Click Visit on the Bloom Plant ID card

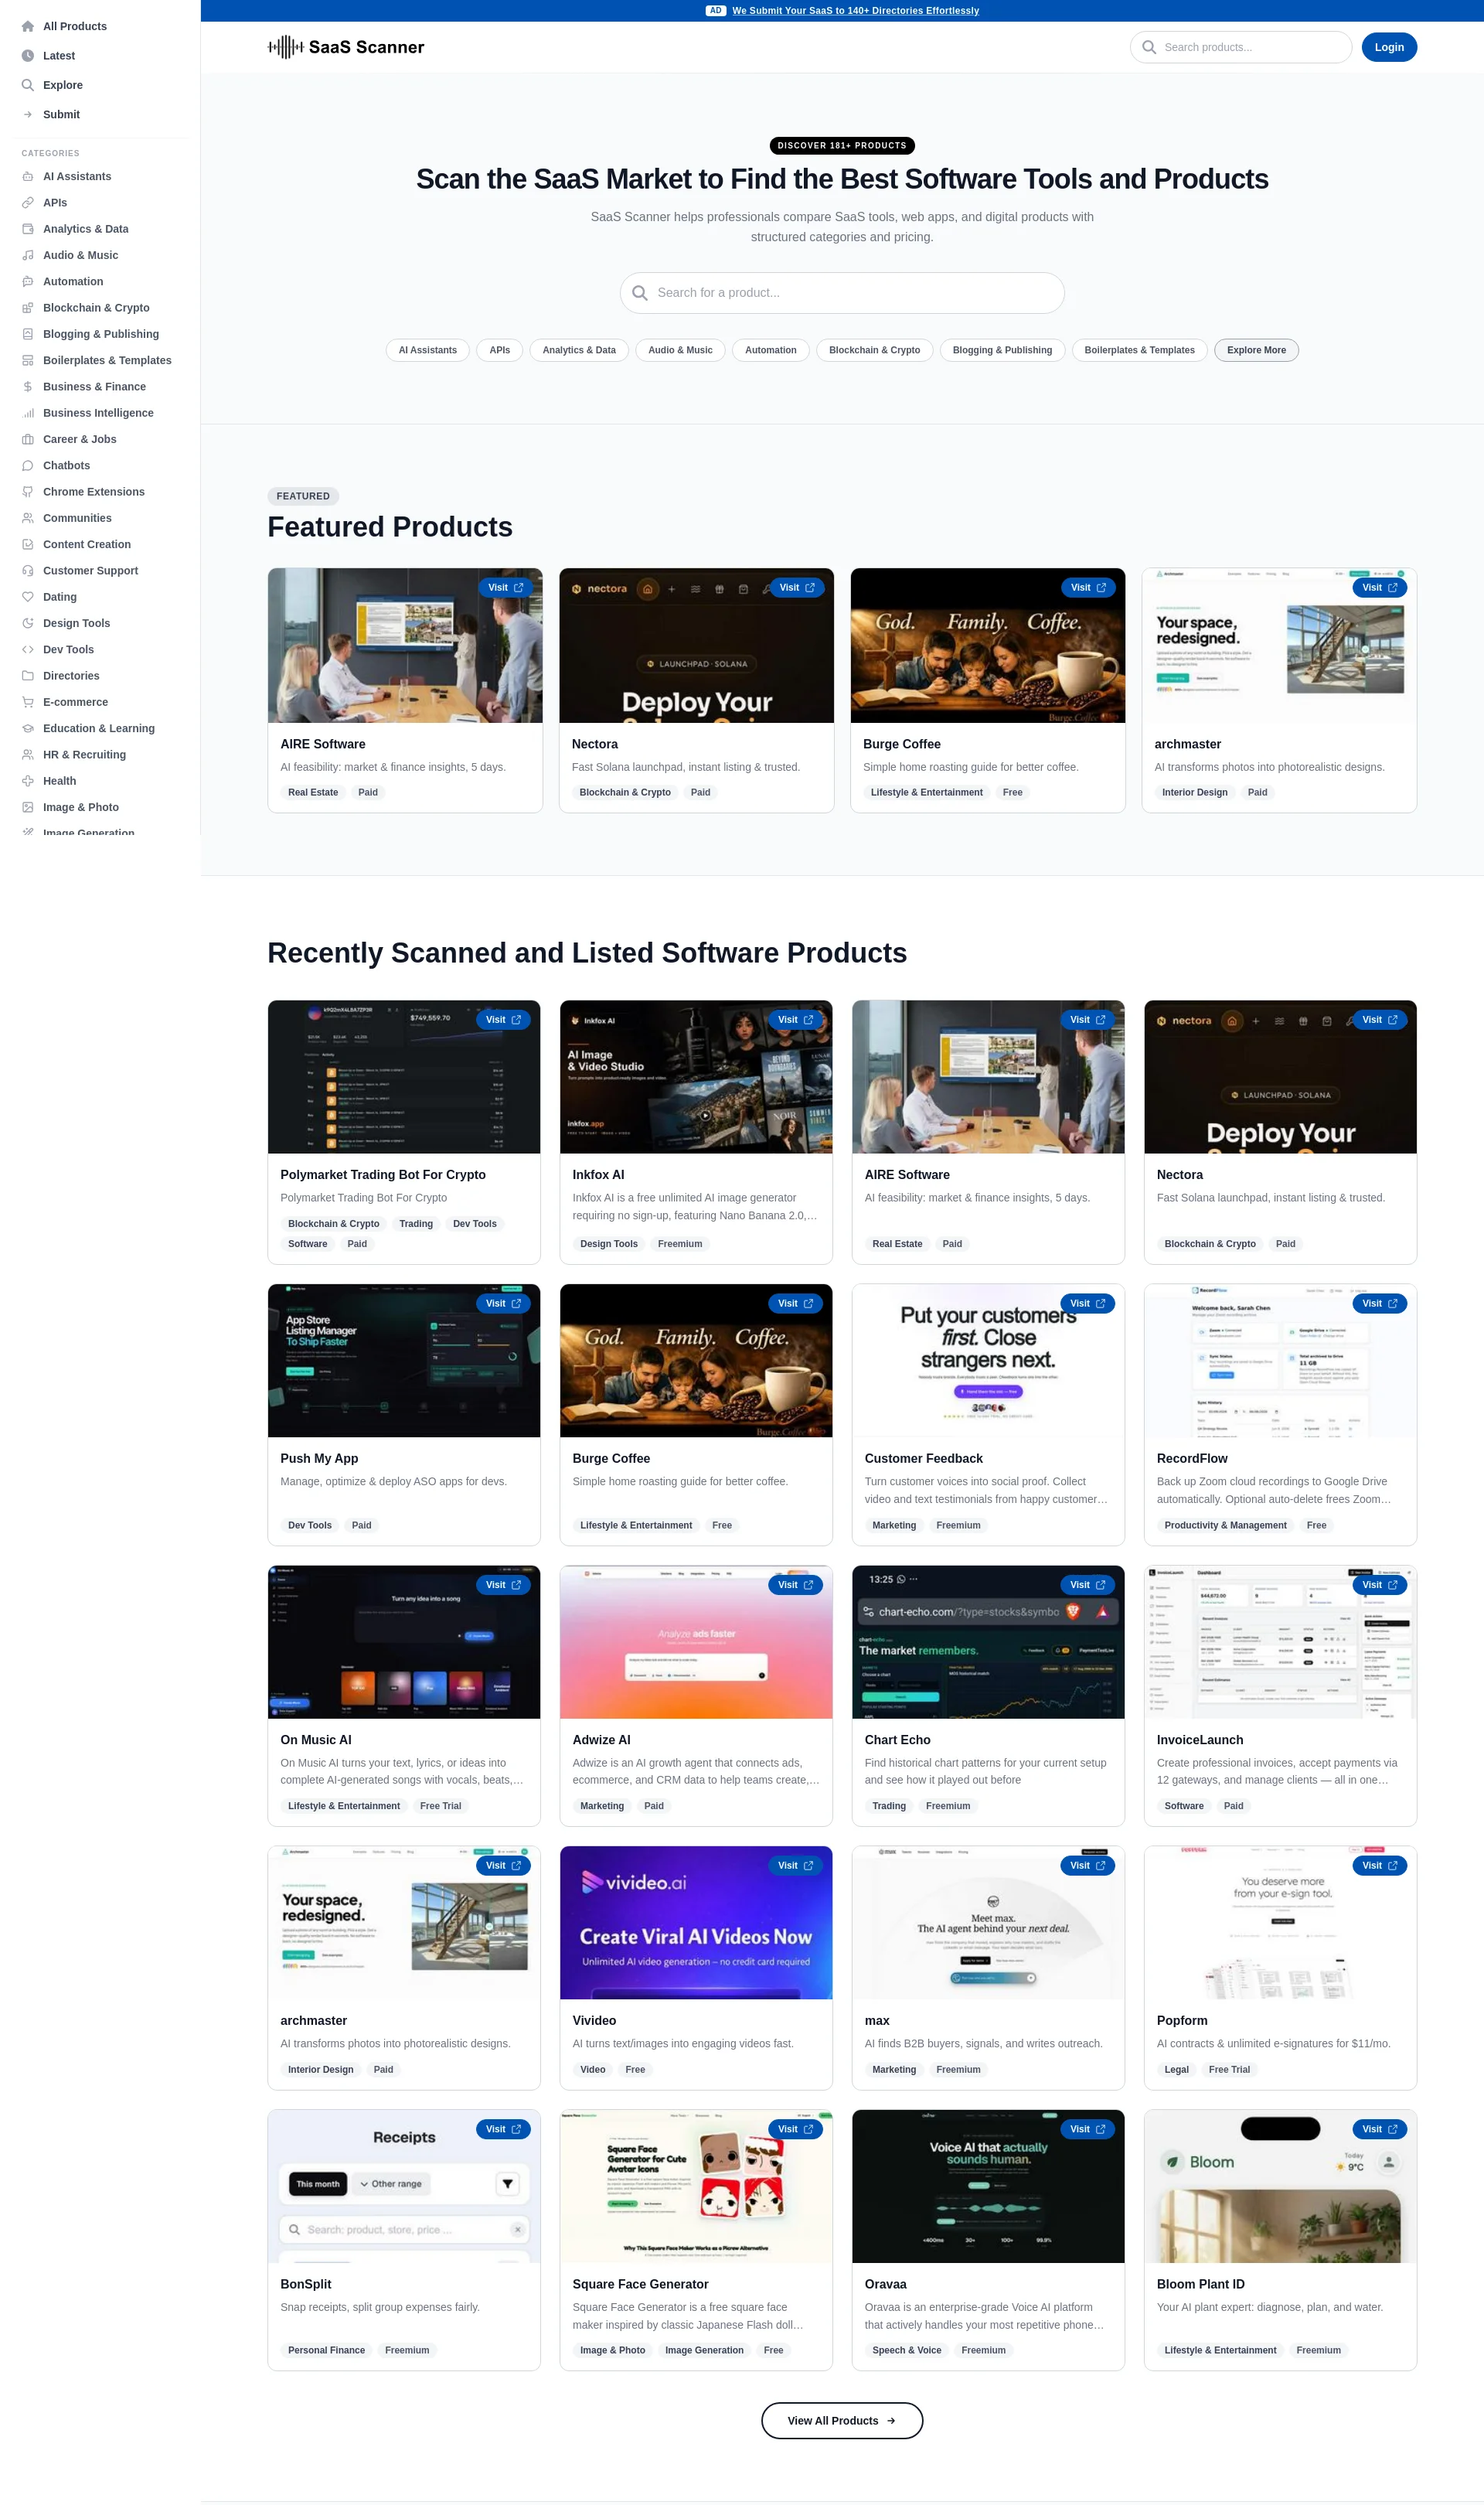tap(1380, 2129)
